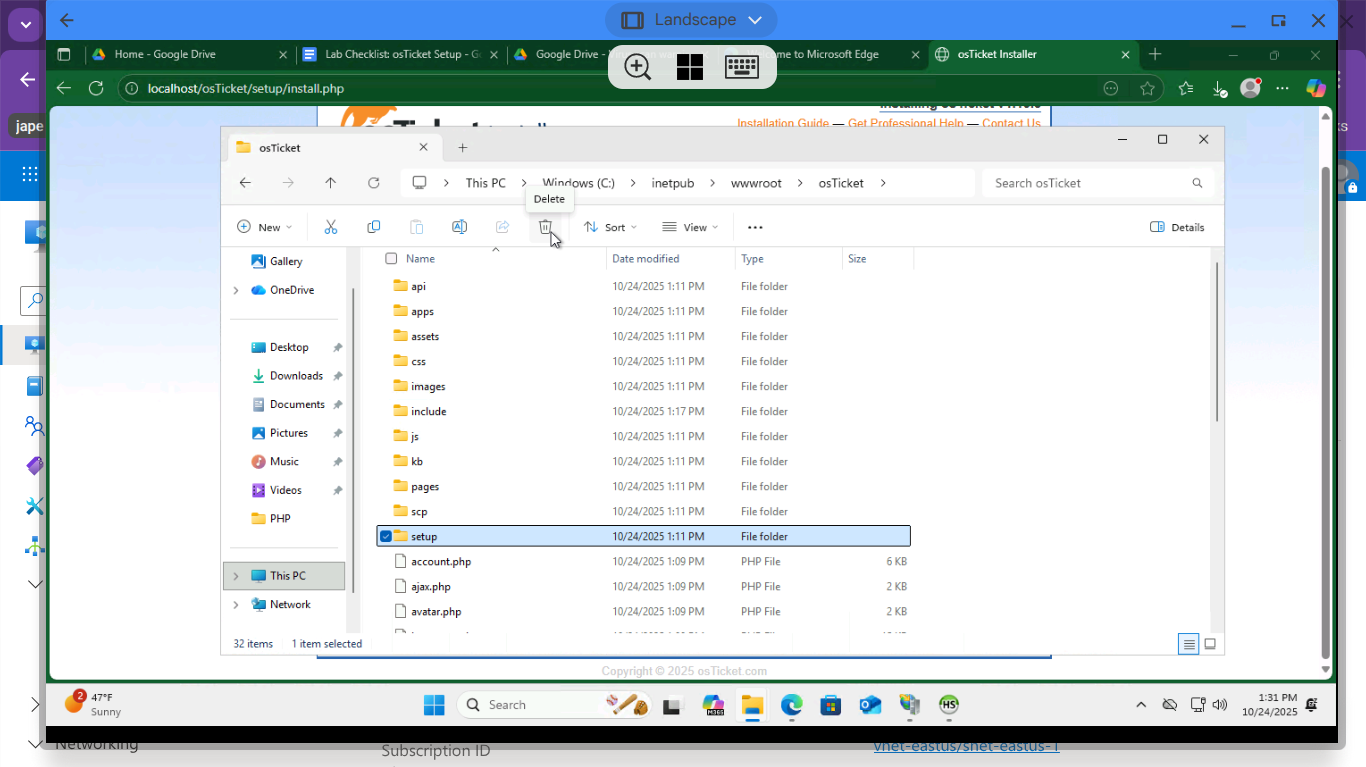Select Downloads in the navigation pane
Image resolution: width=1366 pixels, height=767 pixels.
(x=296, y=376)
